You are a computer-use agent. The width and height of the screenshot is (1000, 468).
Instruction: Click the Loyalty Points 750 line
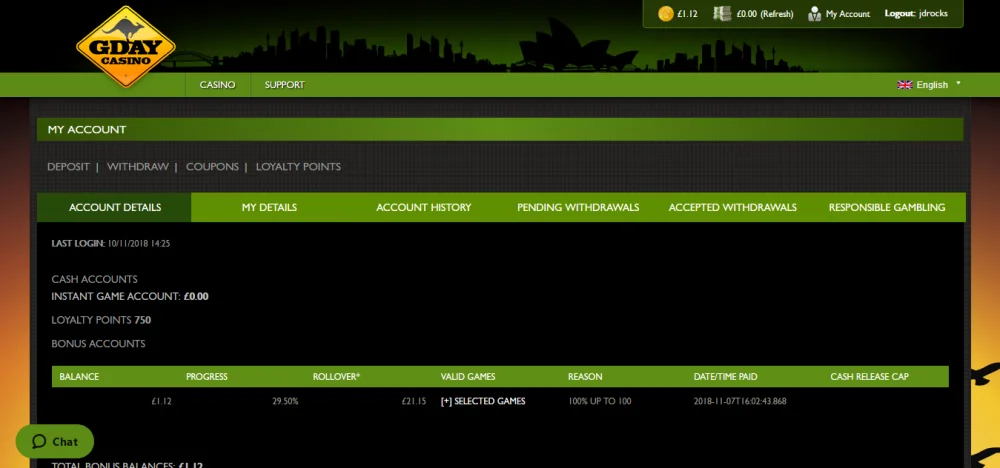click(101, 320)
